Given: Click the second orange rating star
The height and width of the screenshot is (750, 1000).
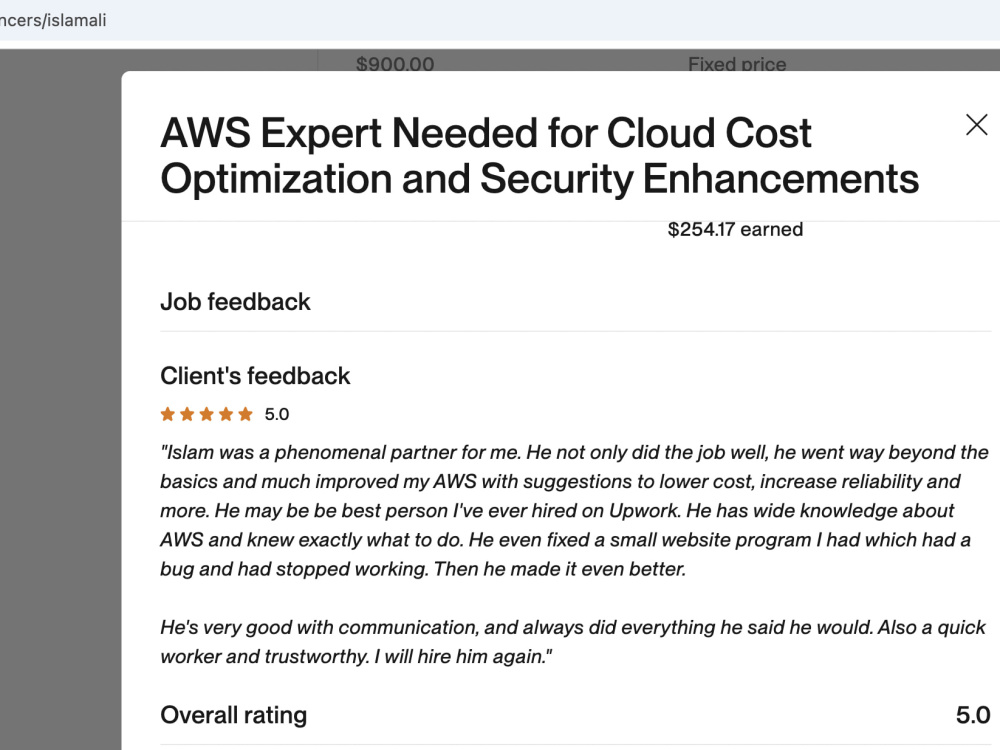Looking at the screenshot, I should [187, 415].
